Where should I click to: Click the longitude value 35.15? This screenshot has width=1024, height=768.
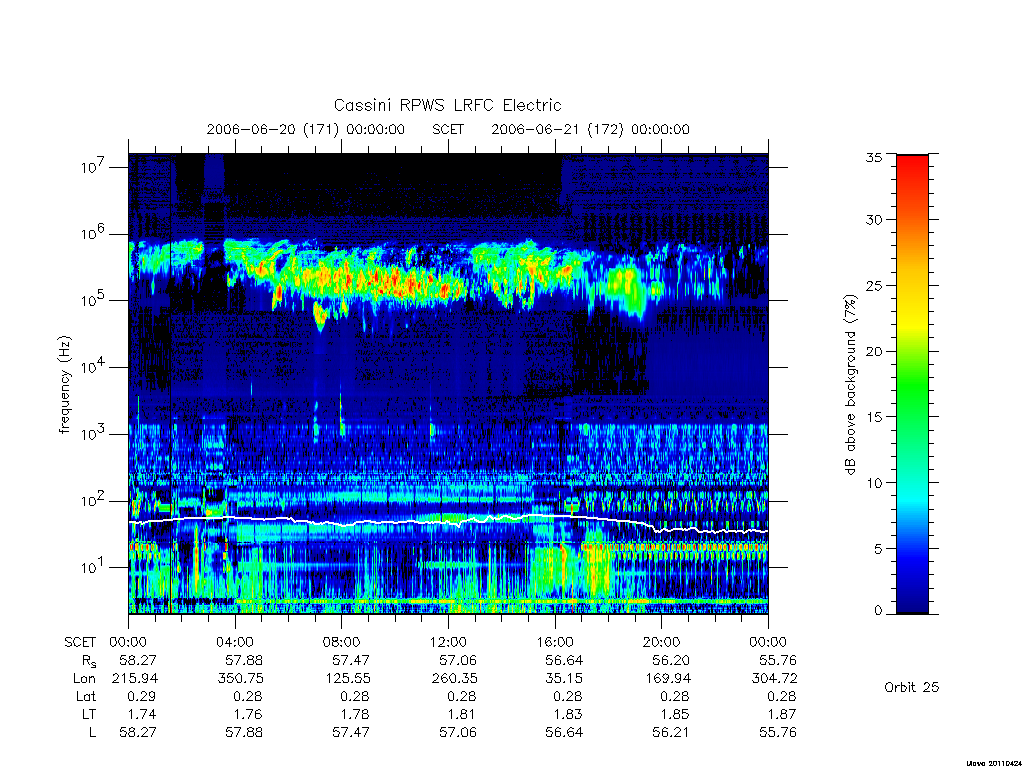564,679
